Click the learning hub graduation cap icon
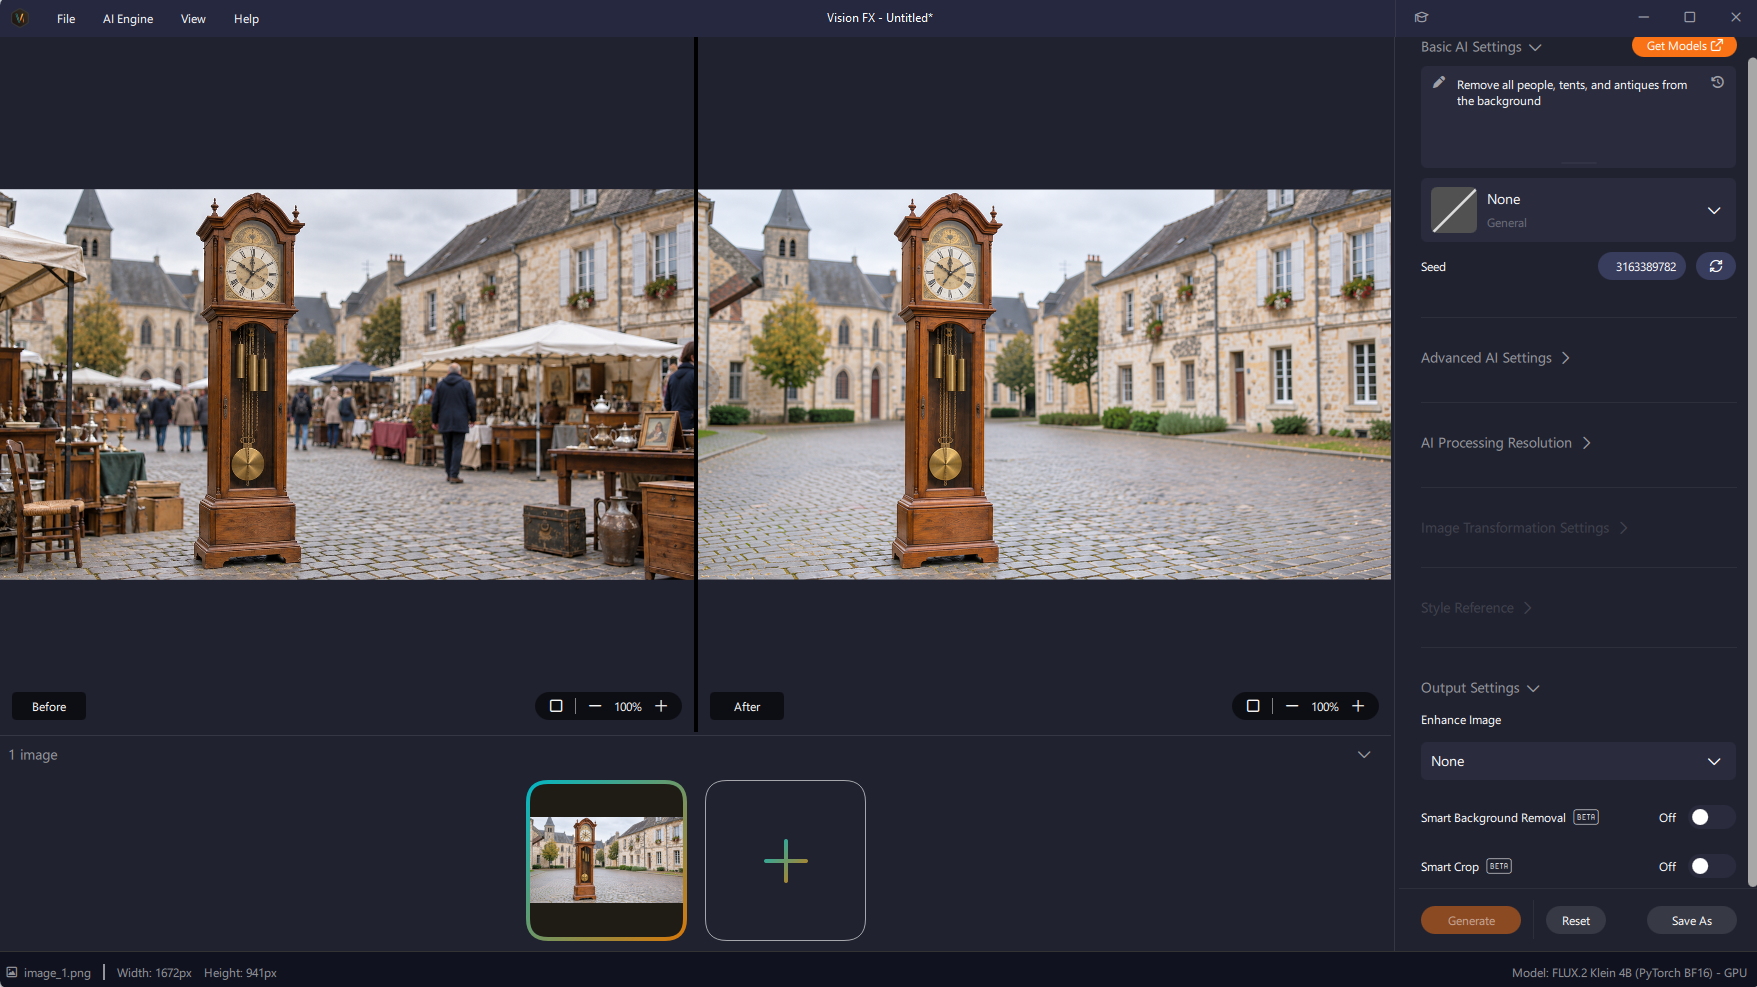This screenshot has width=1757, height=987. coord(1421,17)
